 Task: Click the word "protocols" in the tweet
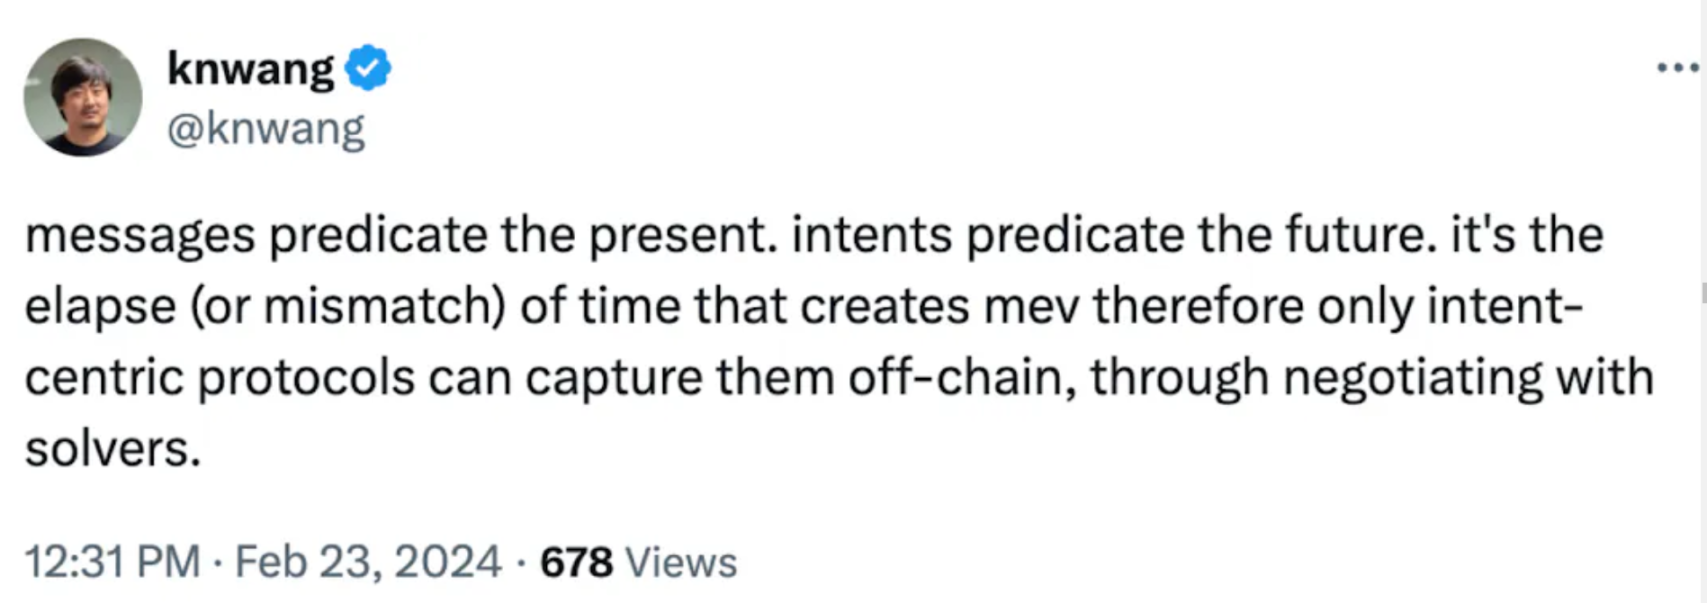[305, 378]
